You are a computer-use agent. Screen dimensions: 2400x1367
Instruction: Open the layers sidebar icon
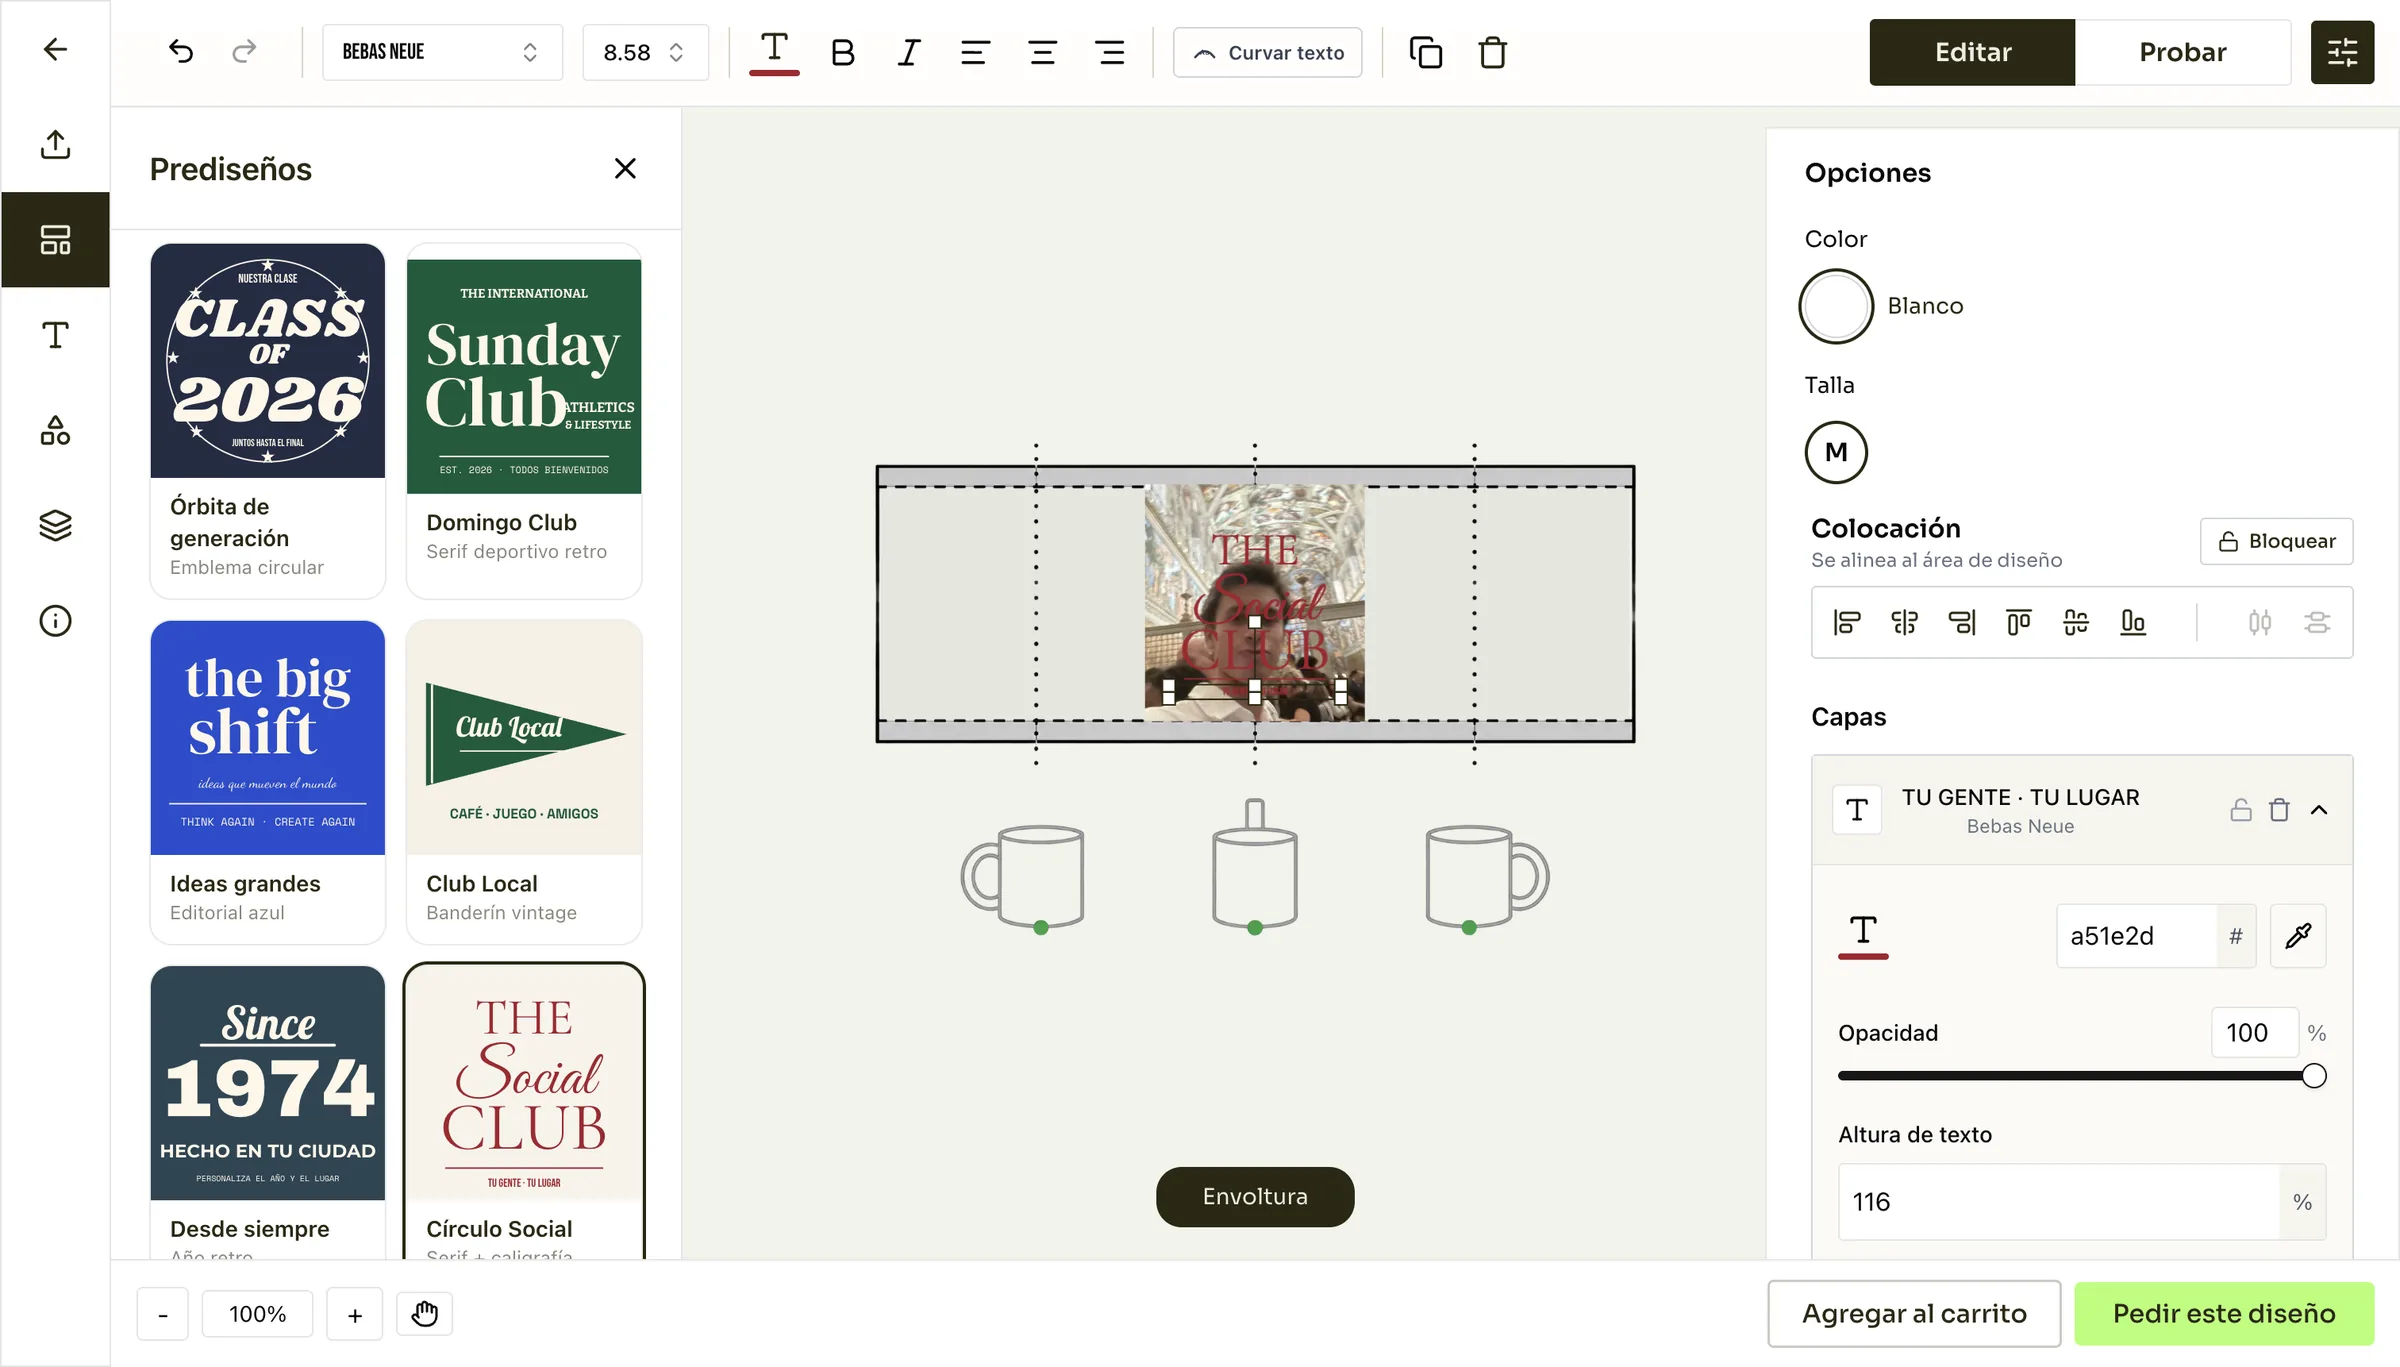pyautogui.click(x=55, y=525)
